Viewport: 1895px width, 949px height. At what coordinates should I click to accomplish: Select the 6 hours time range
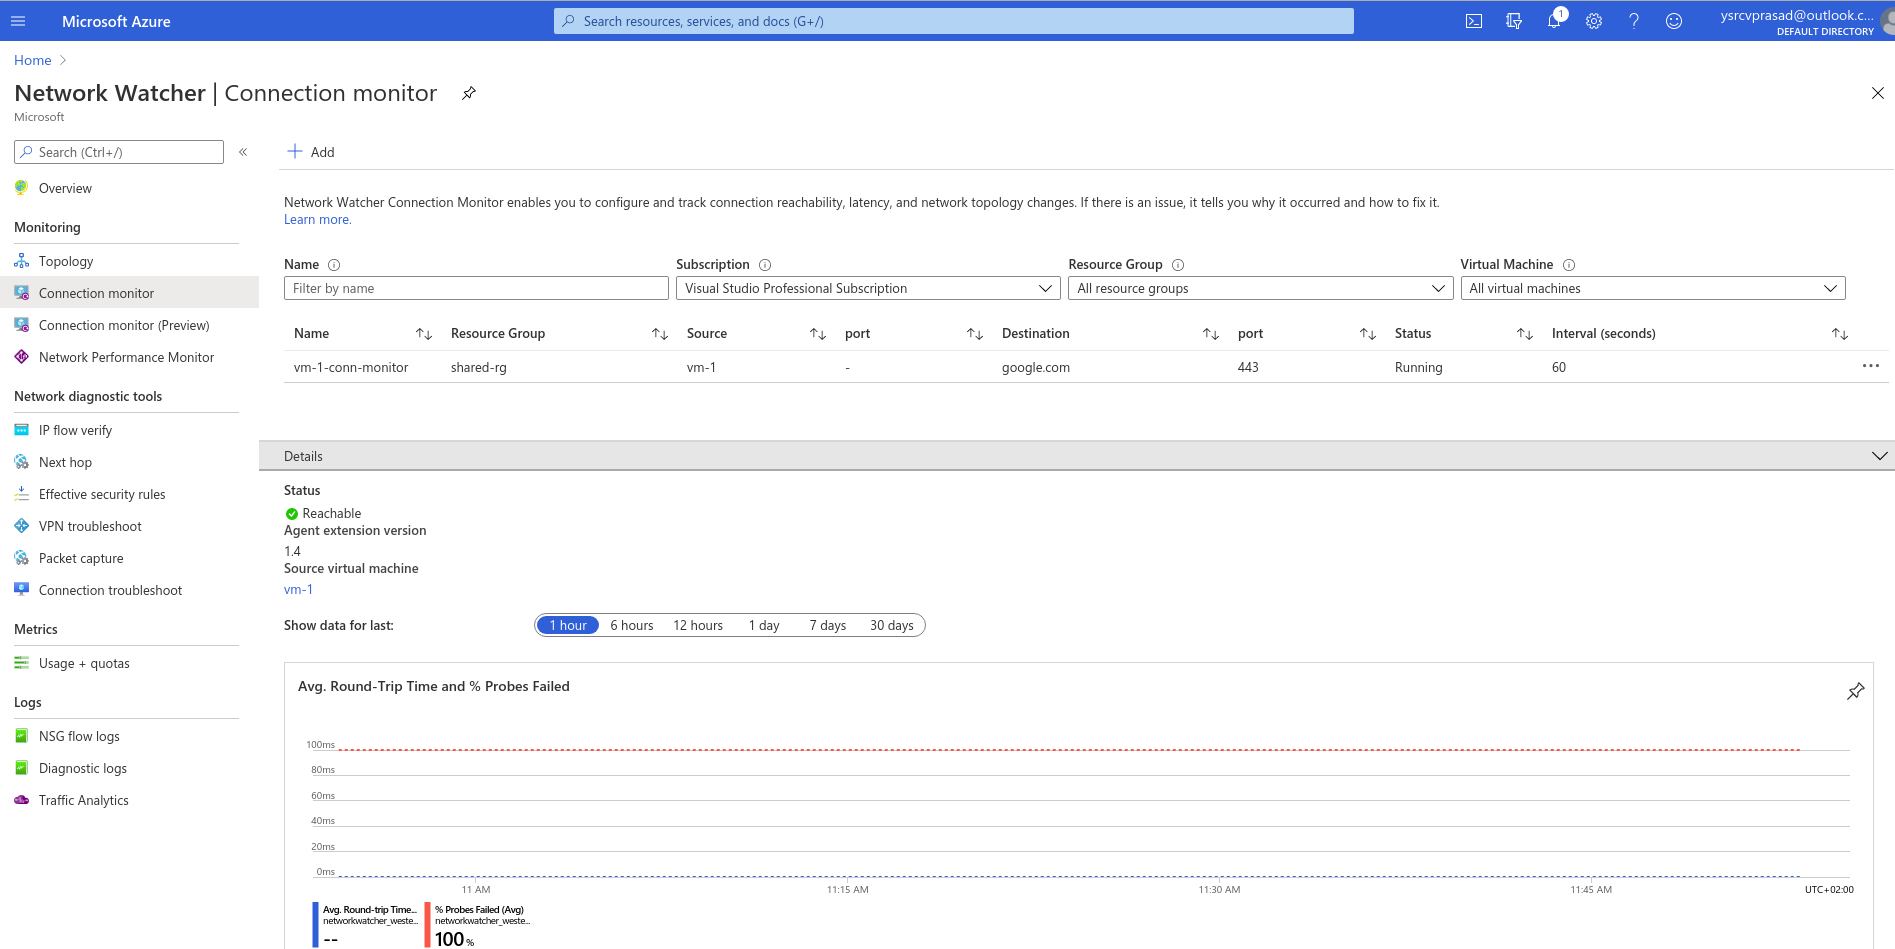pyautogui.click(x=631, y=625)
